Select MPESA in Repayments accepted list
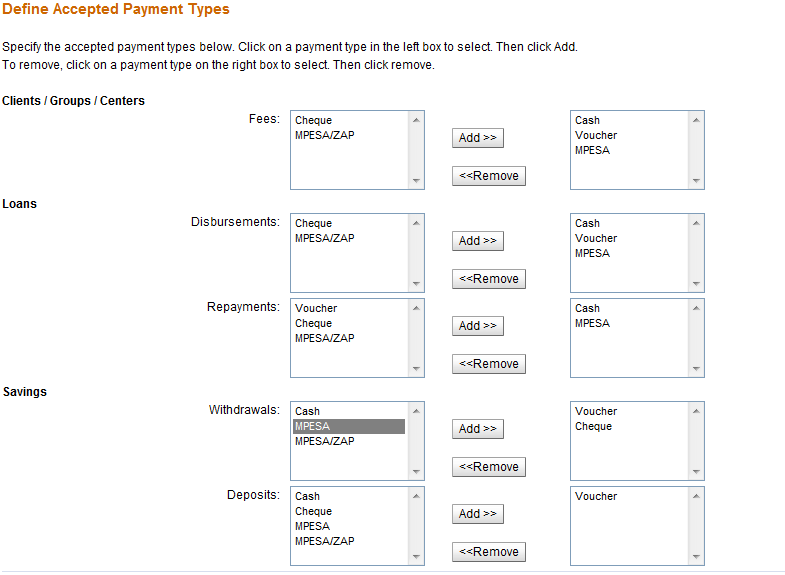Viewport: 785px width, 575px height. click(592, 324)
